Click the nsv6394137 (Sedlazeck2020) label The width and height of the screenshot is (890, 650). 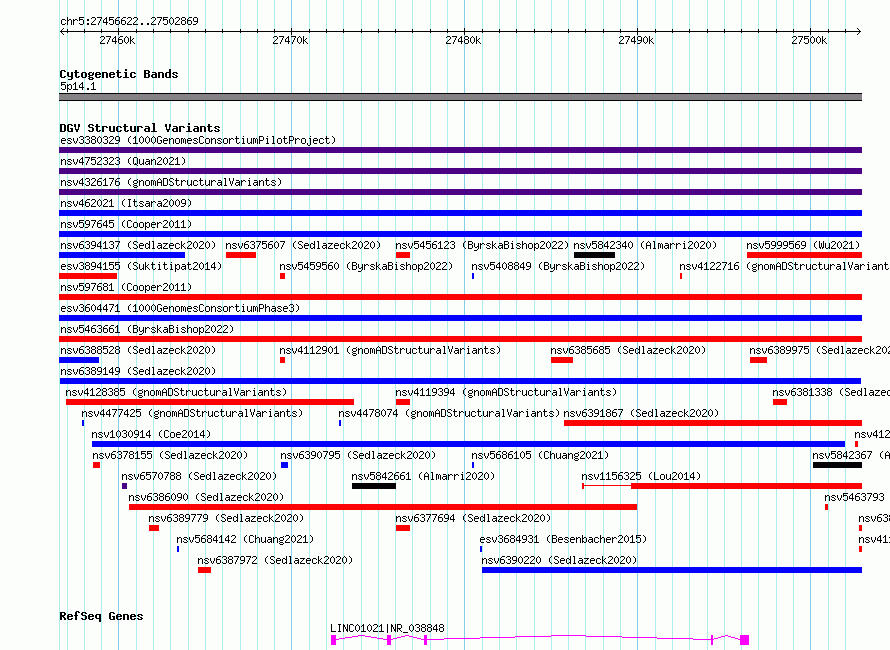pos(138,245)
